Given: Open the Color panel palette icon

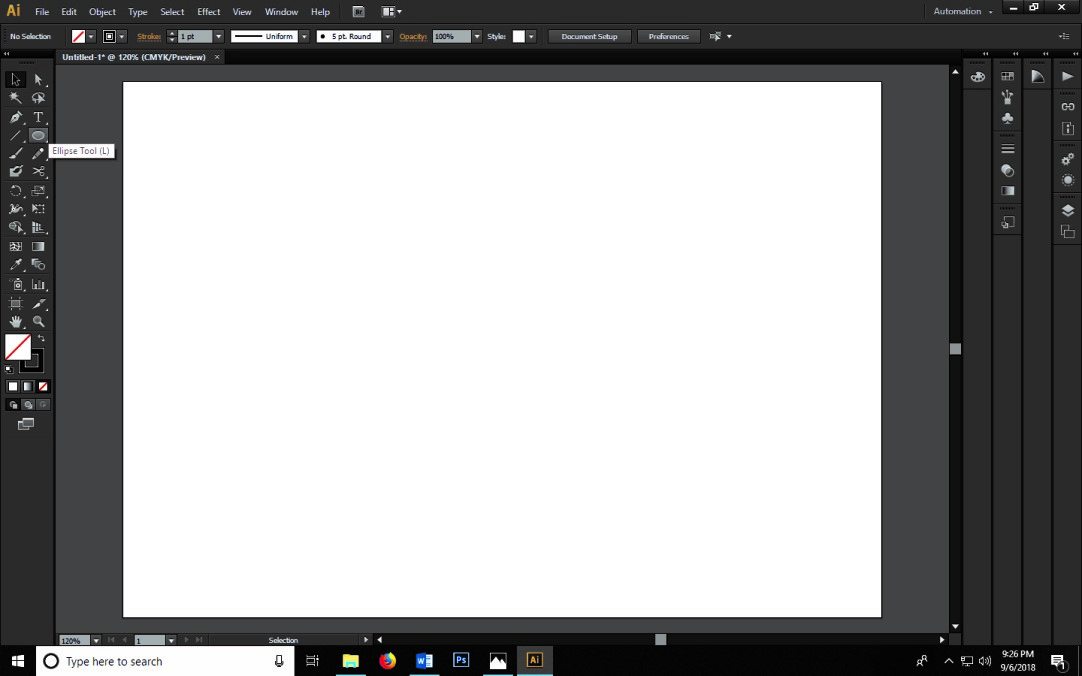Looking at the screenshot, I should (x=978, y=77).
